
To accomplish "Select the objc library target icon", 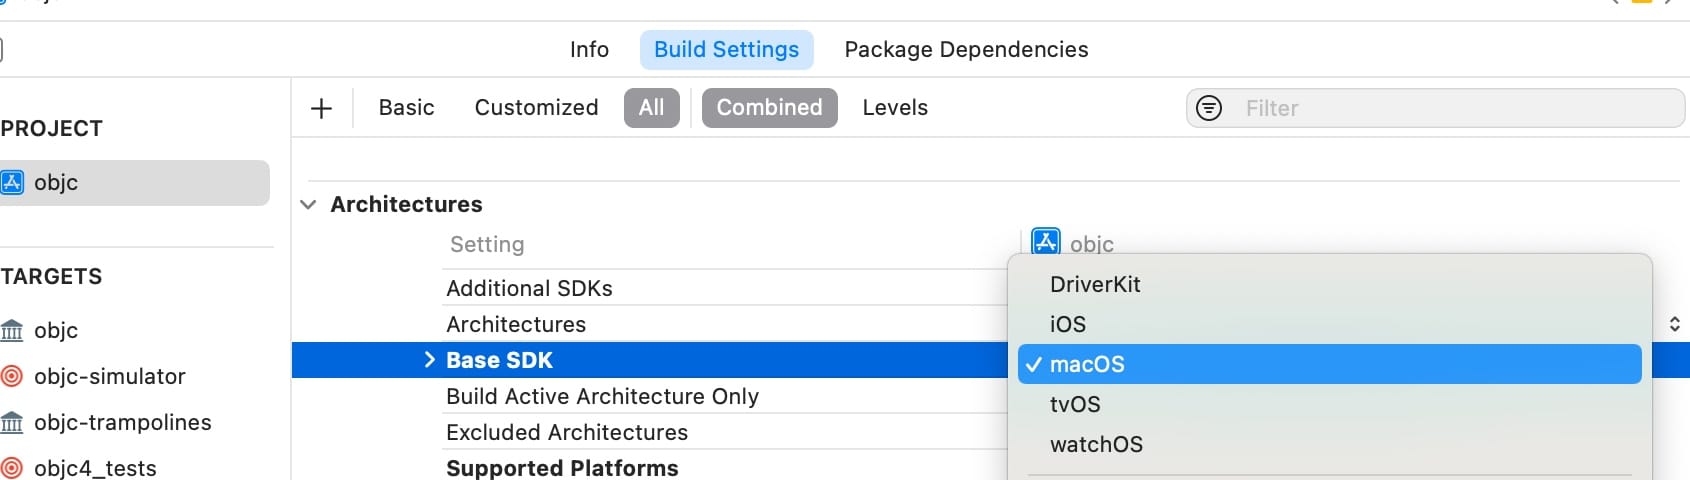I will pyautogui.click(x=12, y=330).
